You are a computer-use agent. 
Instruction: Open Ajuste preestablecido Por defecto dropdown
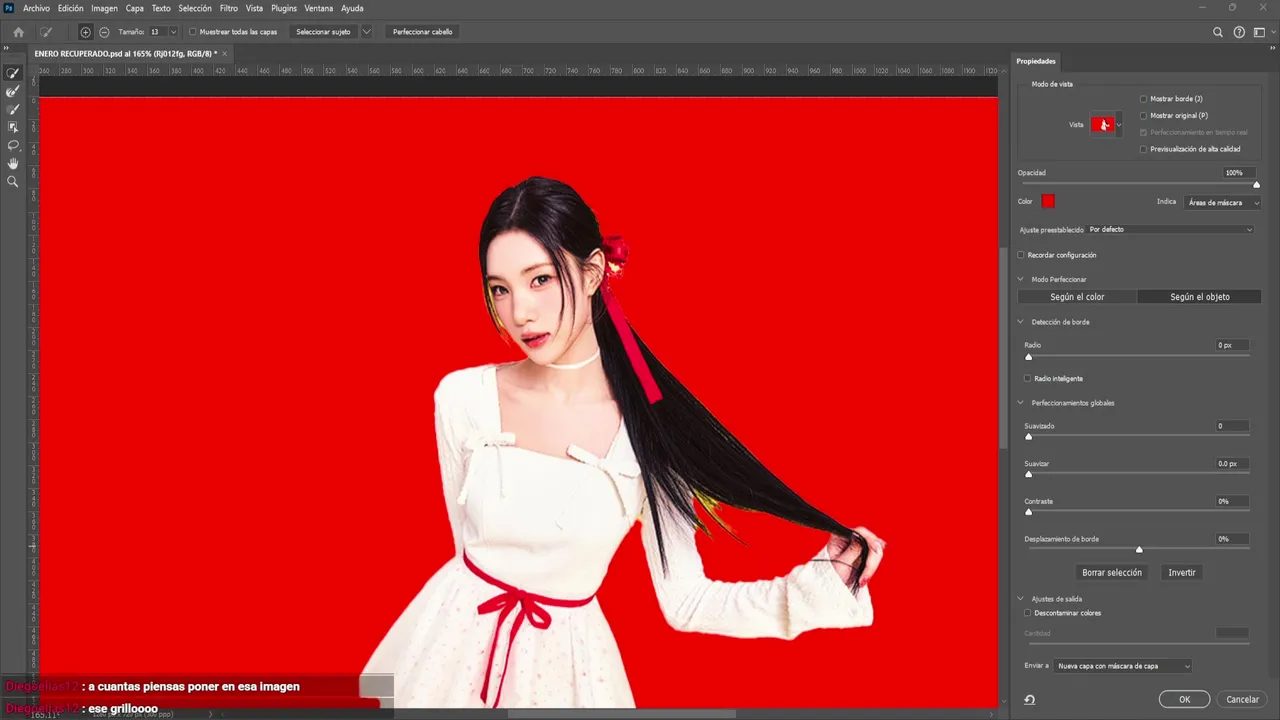[x=1170, y=230]
